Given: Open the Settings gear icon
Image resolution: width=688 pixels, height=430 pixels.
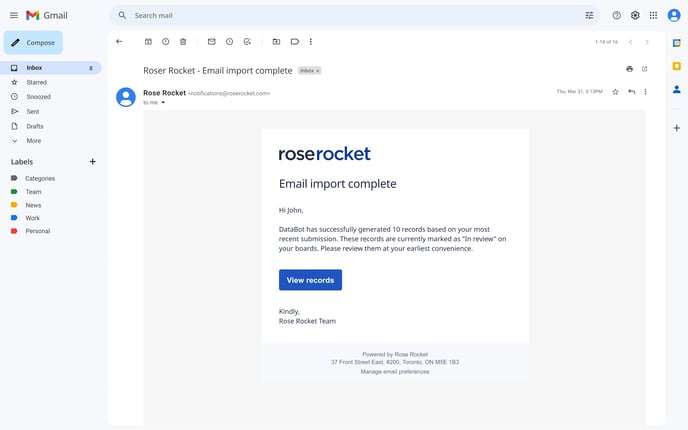Looking at the screenshot, I should (635, 15).
